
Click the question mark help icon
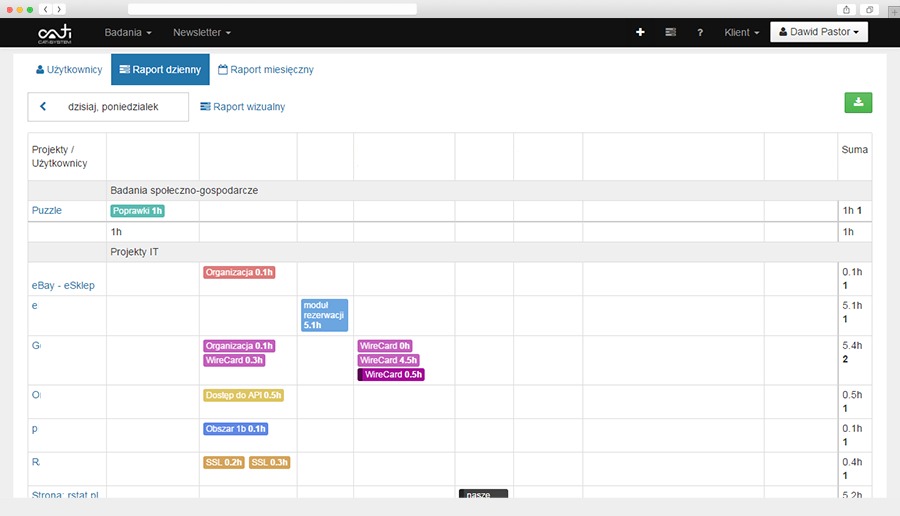[700, 33]
